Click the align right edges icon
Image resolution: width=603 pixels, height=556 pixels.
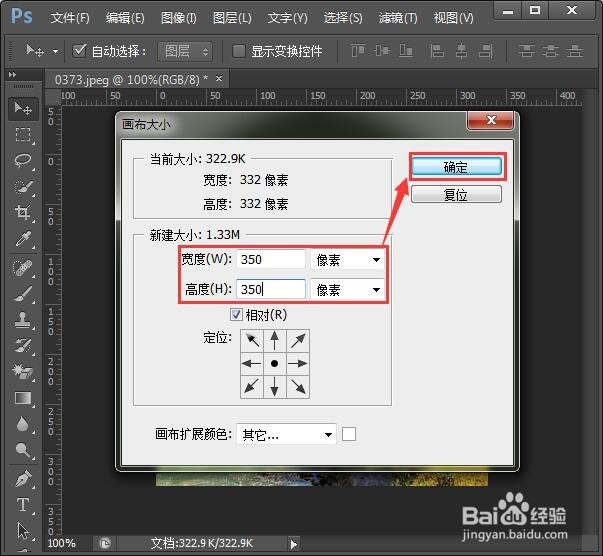tap(485, 50)
